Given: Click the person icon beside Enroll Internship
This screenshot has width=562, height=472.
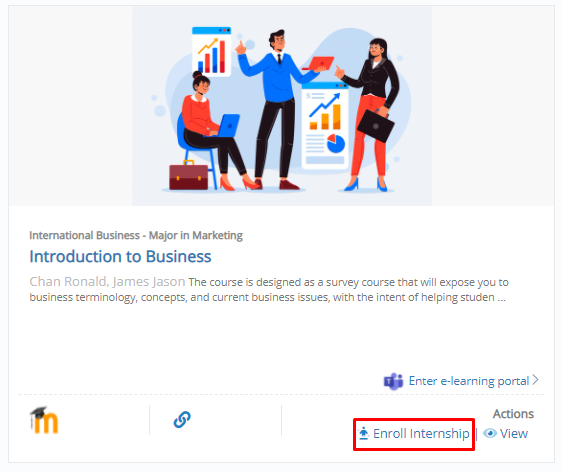Looking at the screenshot, I should pos(363,433).
